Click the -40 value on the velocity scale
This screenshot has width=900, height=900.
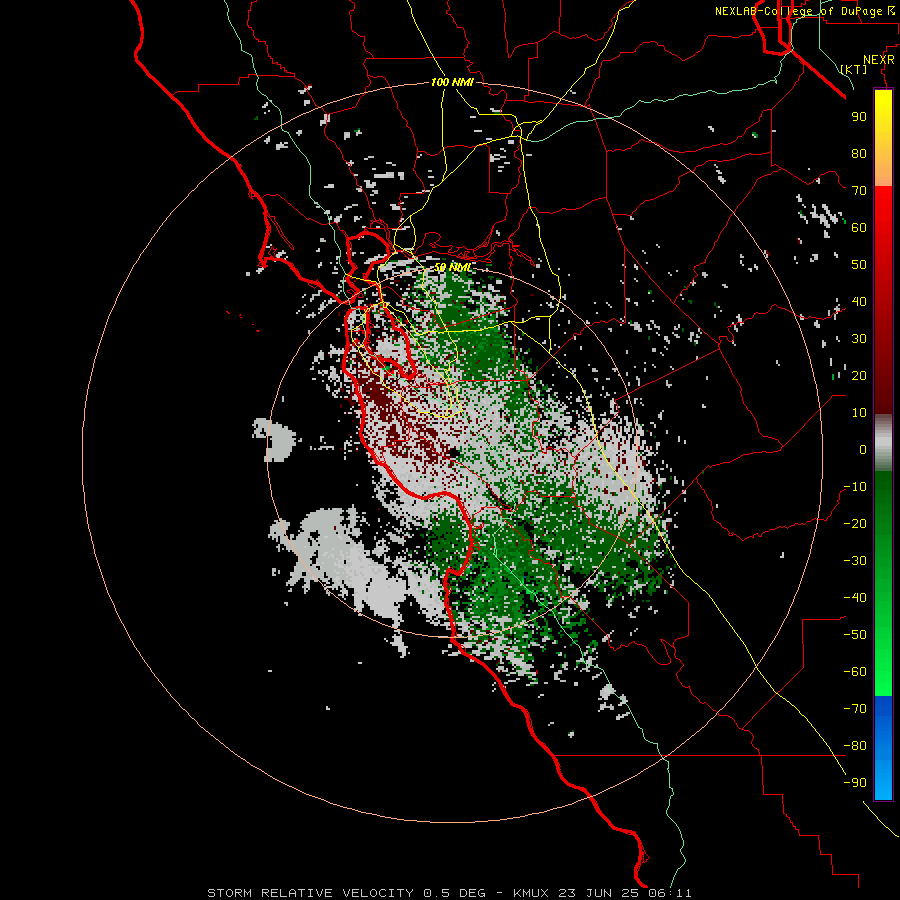coord(855,598)
